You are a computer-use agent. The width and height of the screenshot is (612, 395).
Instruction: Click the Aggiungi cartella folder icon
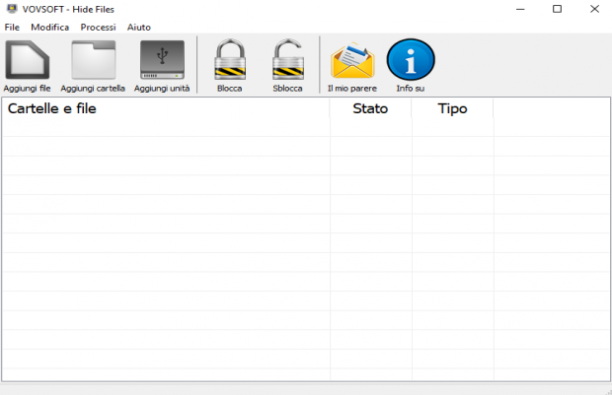pyautogui.click(x=93, y=60)
